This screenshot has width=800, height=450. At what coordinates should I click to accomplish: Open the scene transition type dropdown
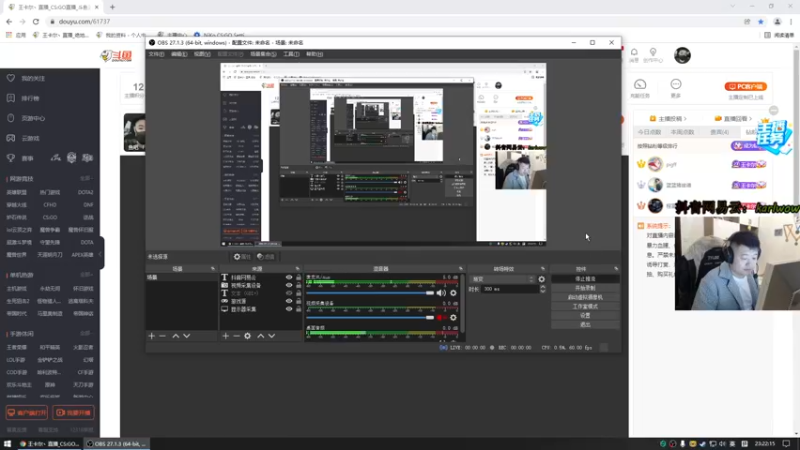point(502,279)
